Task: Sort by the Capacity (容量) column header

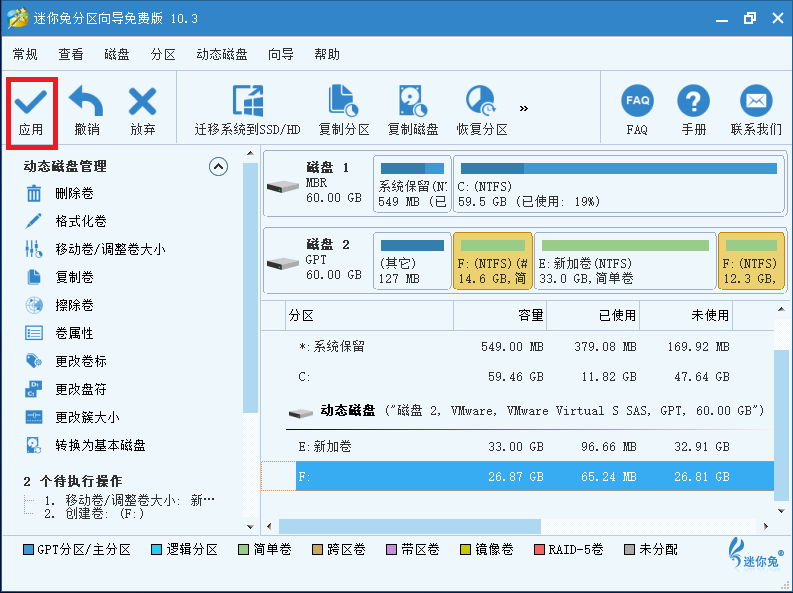Action: pos(500,315)
